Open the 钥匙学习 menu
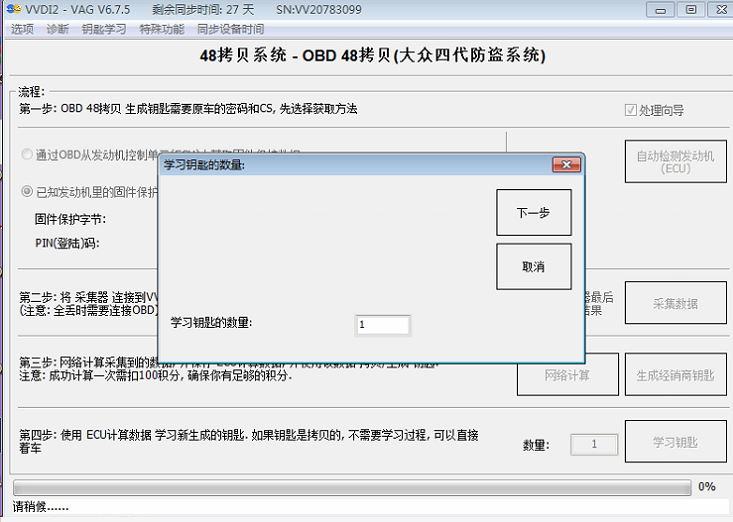Viewport: 733px width, 522px height. pos(103,29)
